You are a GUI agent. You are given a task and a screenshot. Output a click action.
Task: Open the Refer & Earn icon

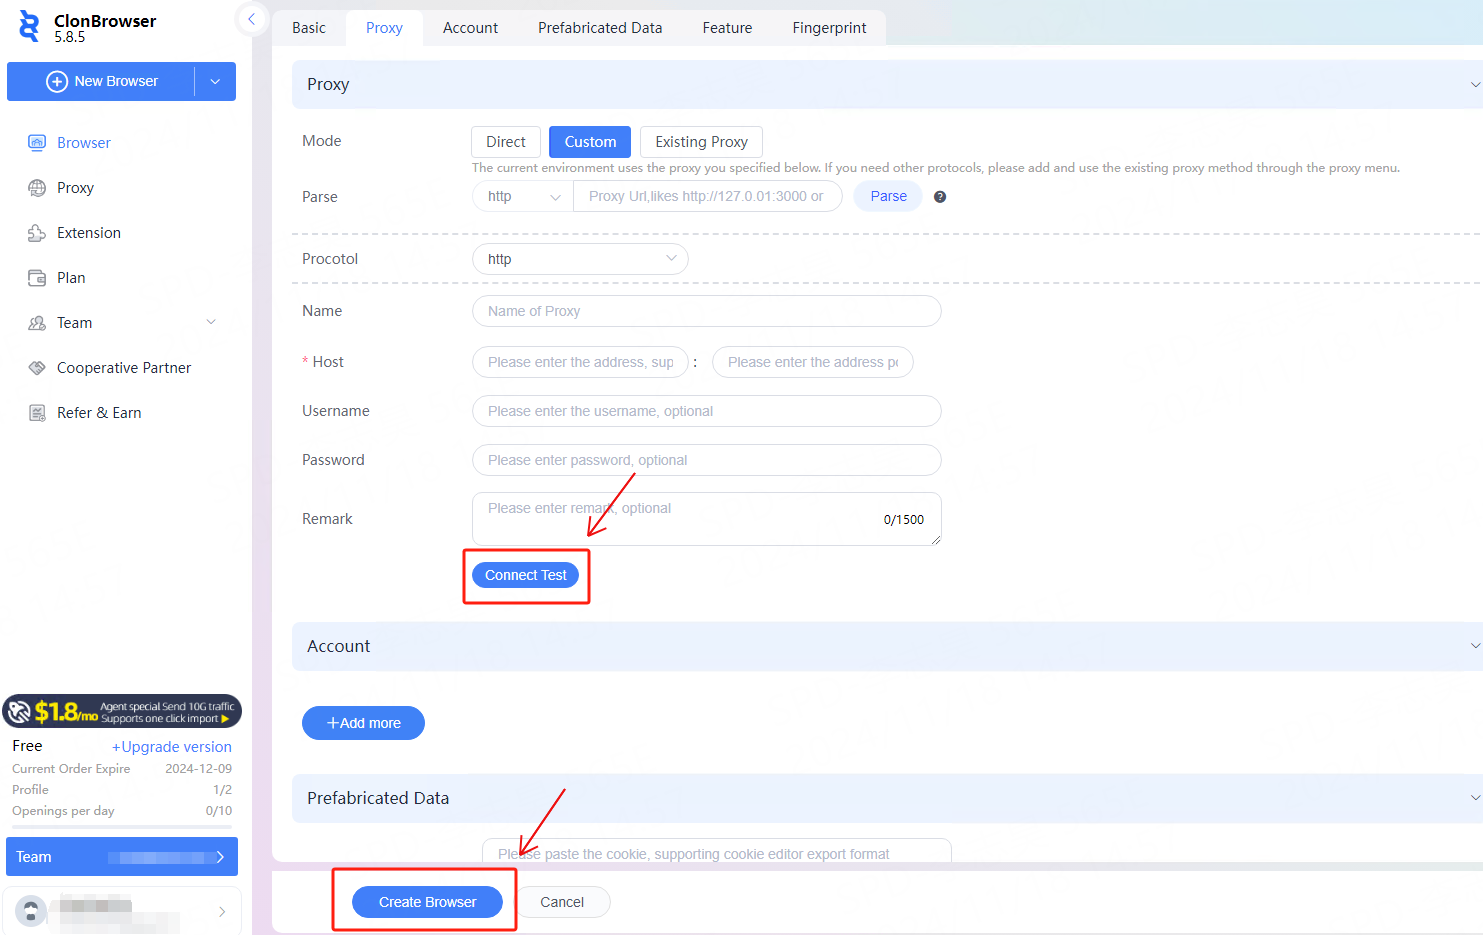point(37,413)
